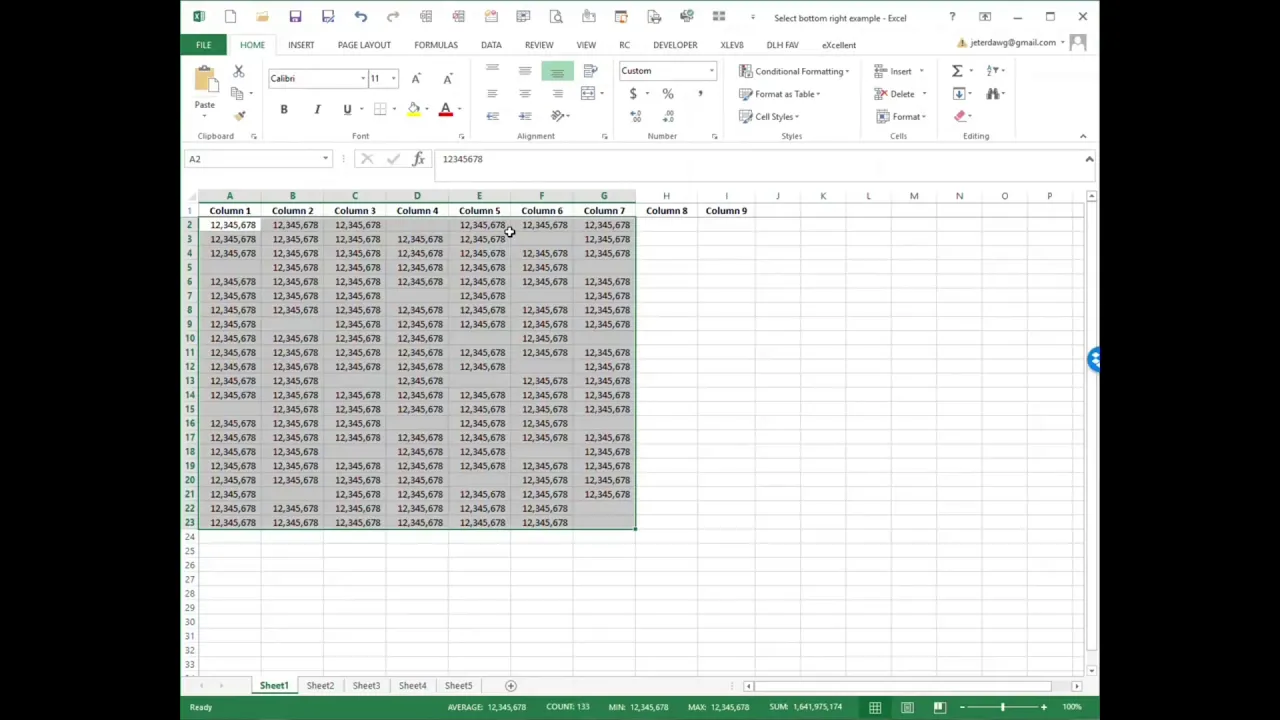Click the Format cells button
The width and height of the screenshot is (1280, 720).
pos(901,116)
